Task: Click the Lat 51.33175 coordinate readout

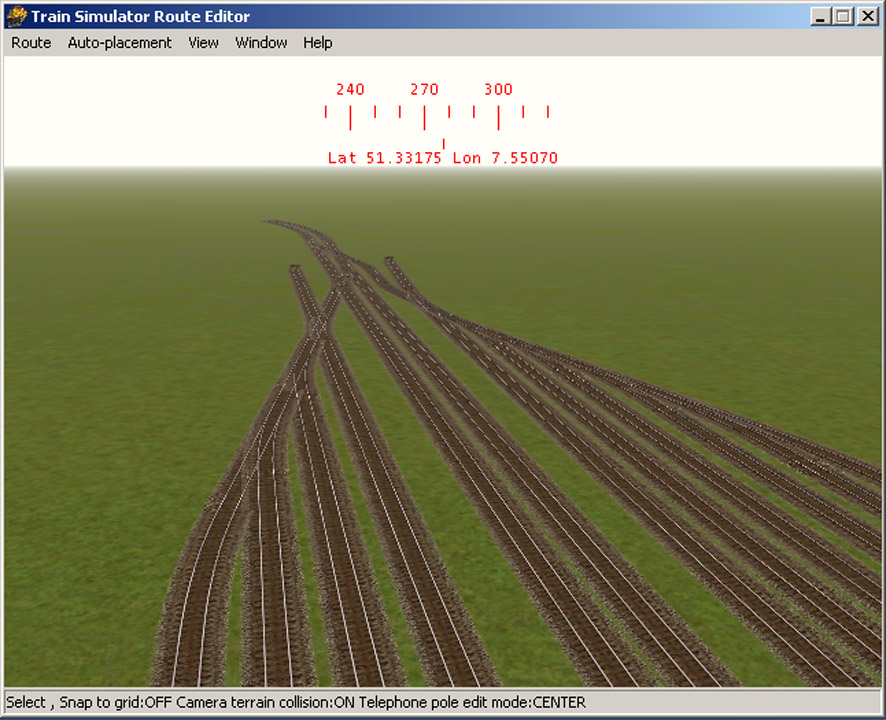Action: tap(385, 158)
